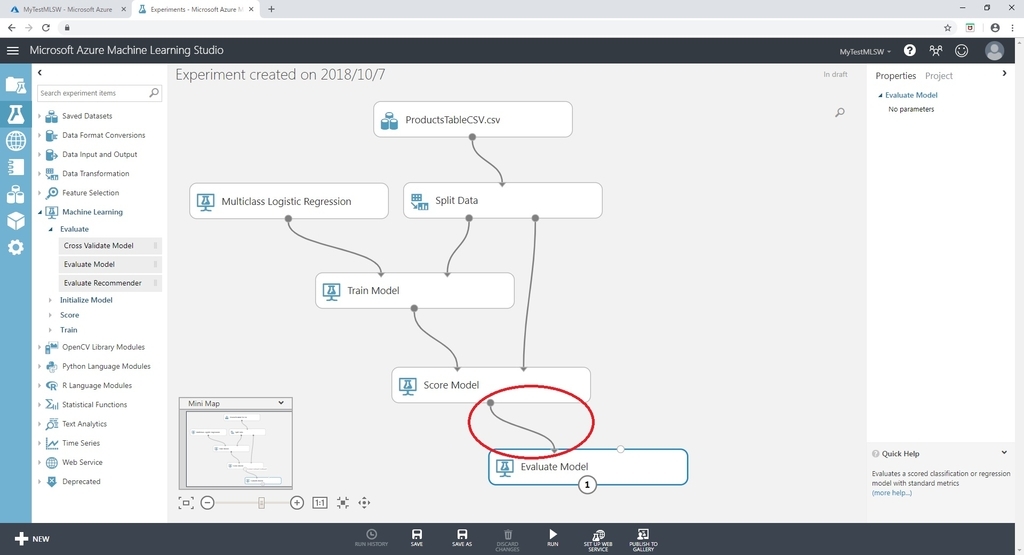
Task: Click the zoom level slider handle
Action: coord(261,503)
